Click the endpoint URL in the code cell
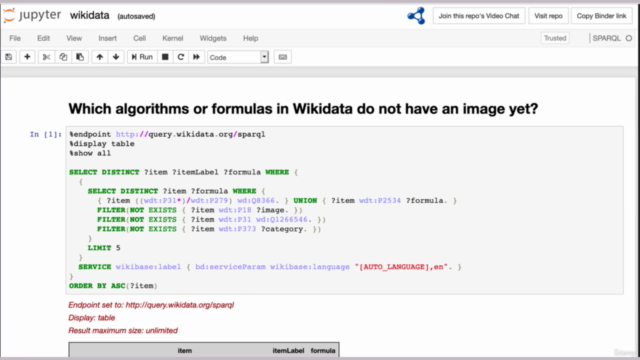The height and width of the screenshot is (360, 640). point(191,134)
